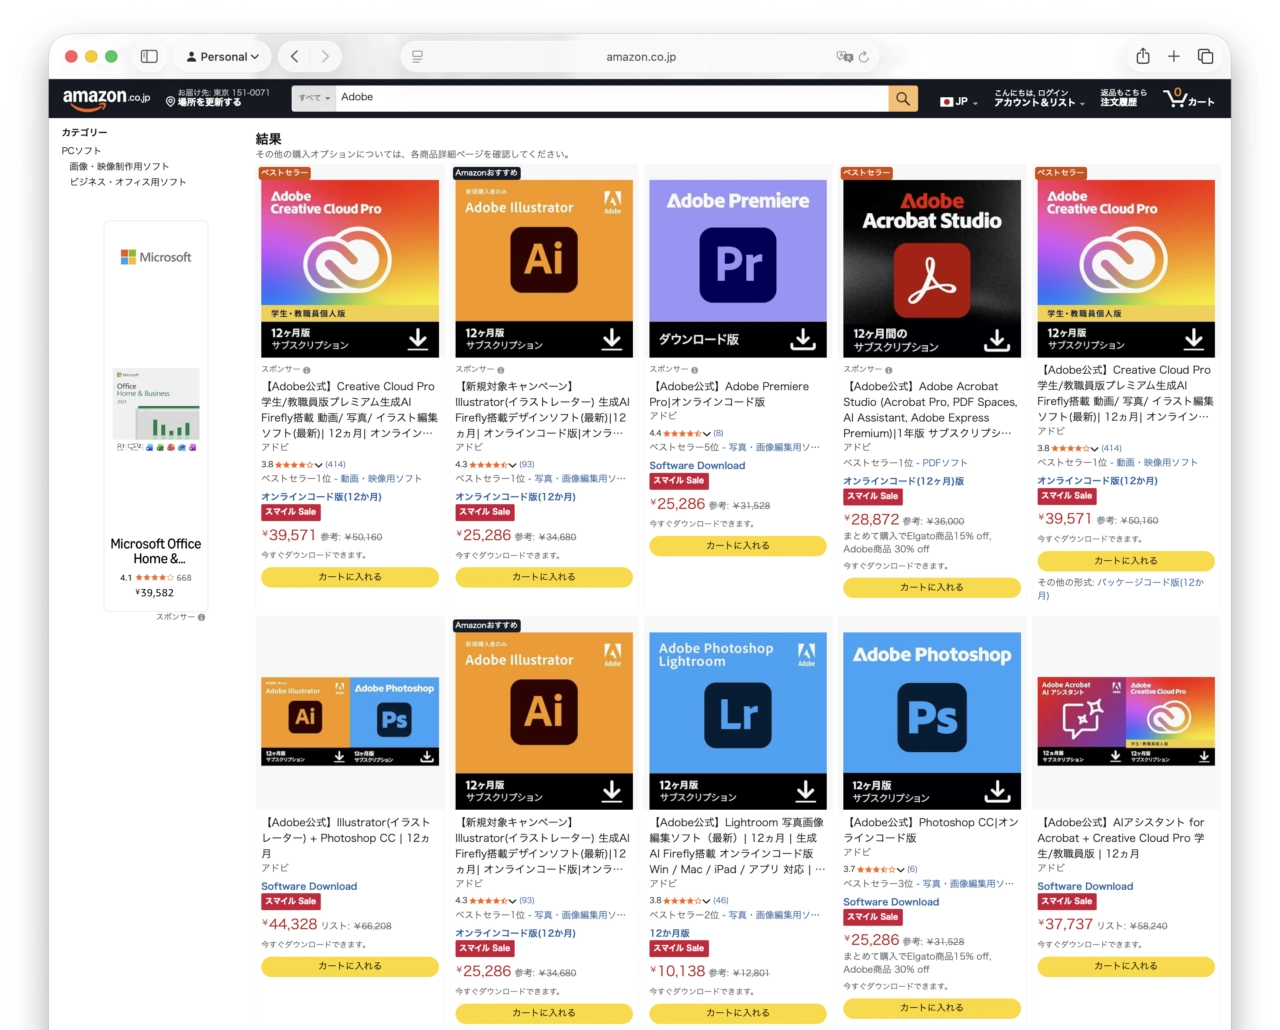The width and height of the screenshot is (1280, 1030).
Task: Click the ¥28,872 Acrobat Studio price
Action: (x=871, y=519)
